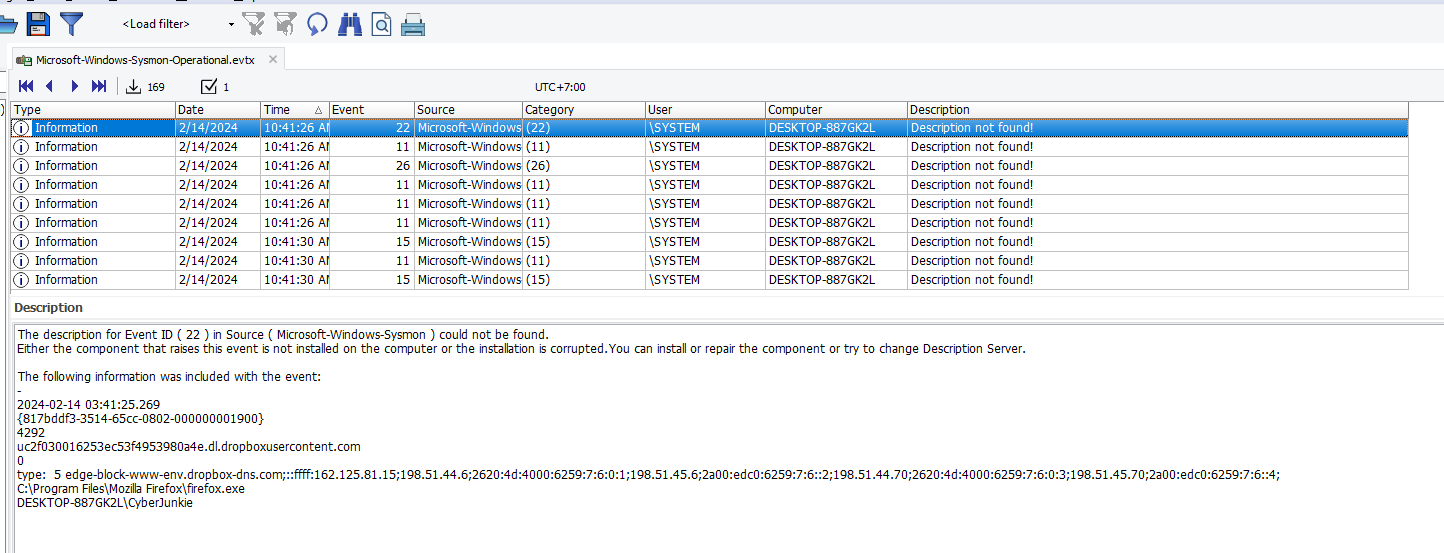
Task: Clear filter using crossed funnel icon
Action: click(254, 24)
